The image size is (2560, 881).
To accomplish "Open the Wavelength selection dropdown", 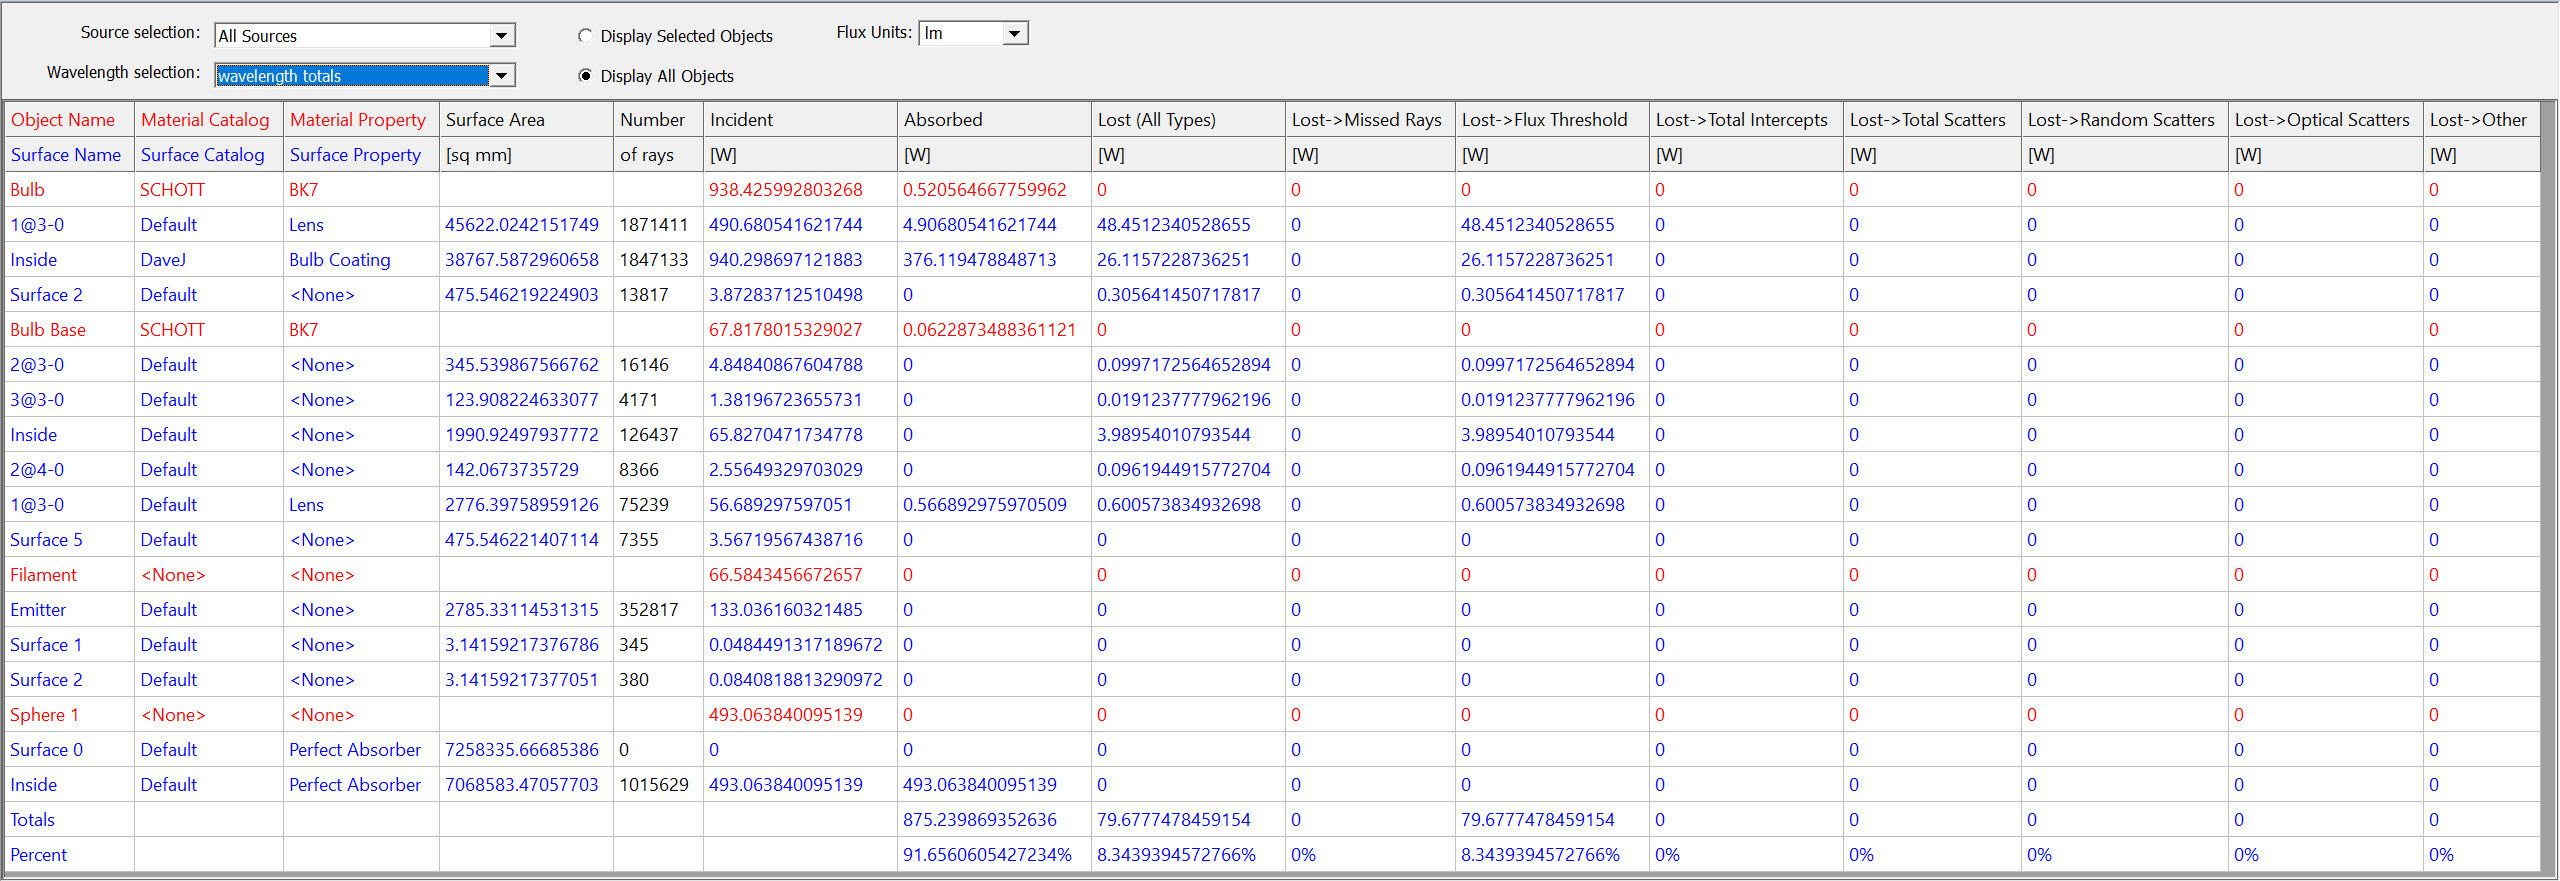I will click(365, 76).
